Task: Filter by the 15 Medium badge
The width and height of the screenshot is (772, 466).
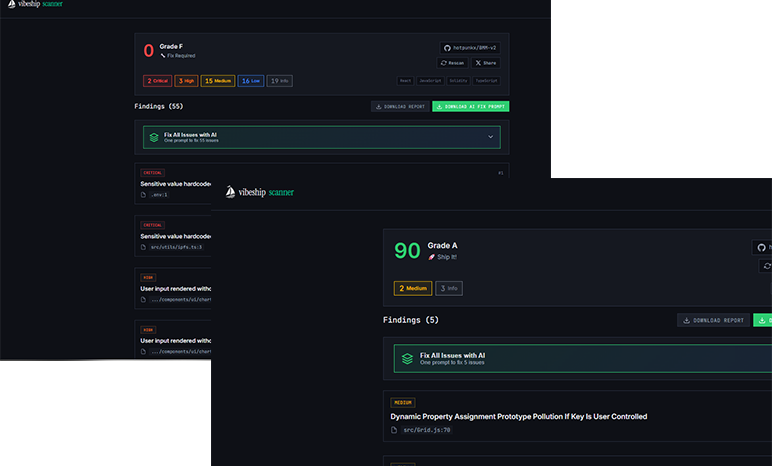Action: tap(218, 81)
